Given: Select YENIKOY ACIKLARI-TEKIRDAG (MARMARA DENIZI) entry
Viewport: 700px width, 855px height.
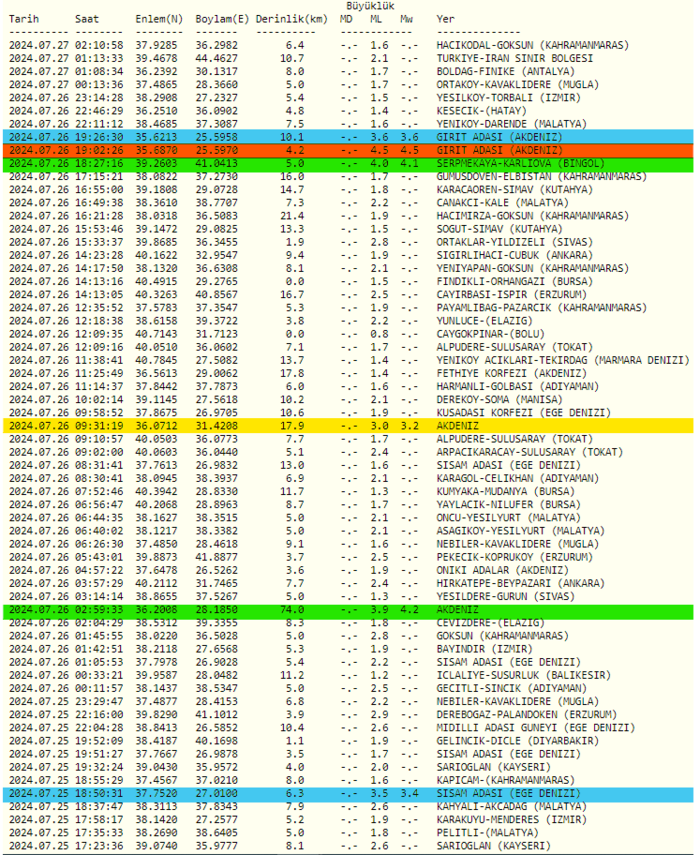Looking at the screenshot, I should tap(562, 359).
